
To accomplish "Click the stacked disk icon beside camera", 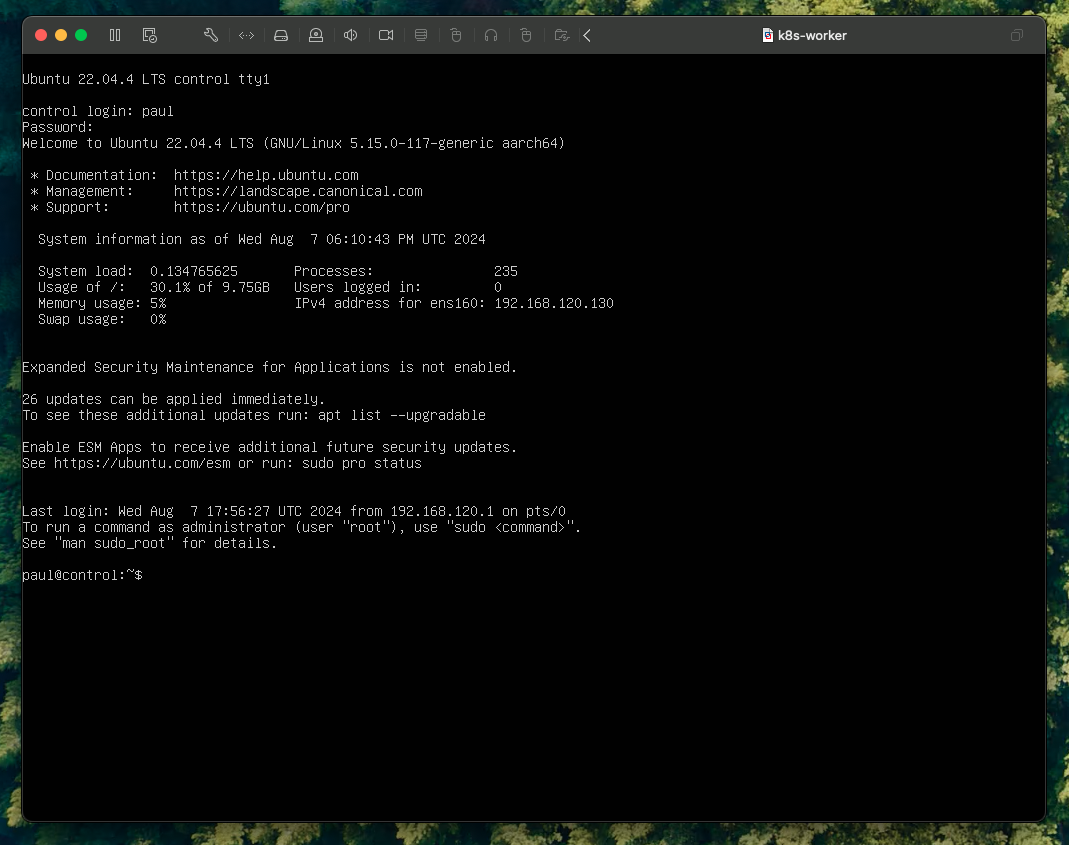I will [x=421, y=35].
